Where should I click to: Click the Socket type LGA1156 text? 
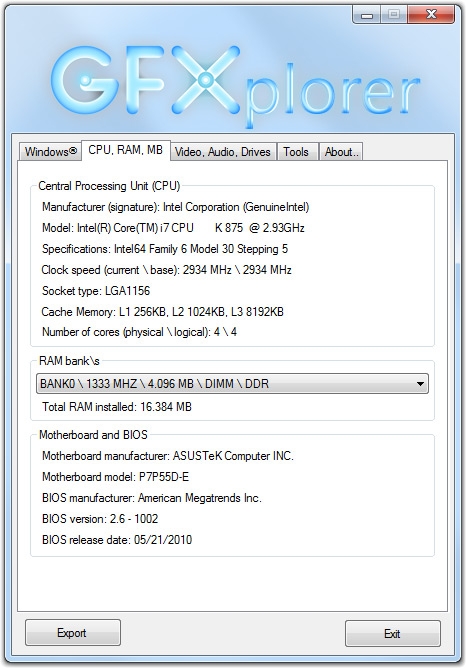coord(96,291)
